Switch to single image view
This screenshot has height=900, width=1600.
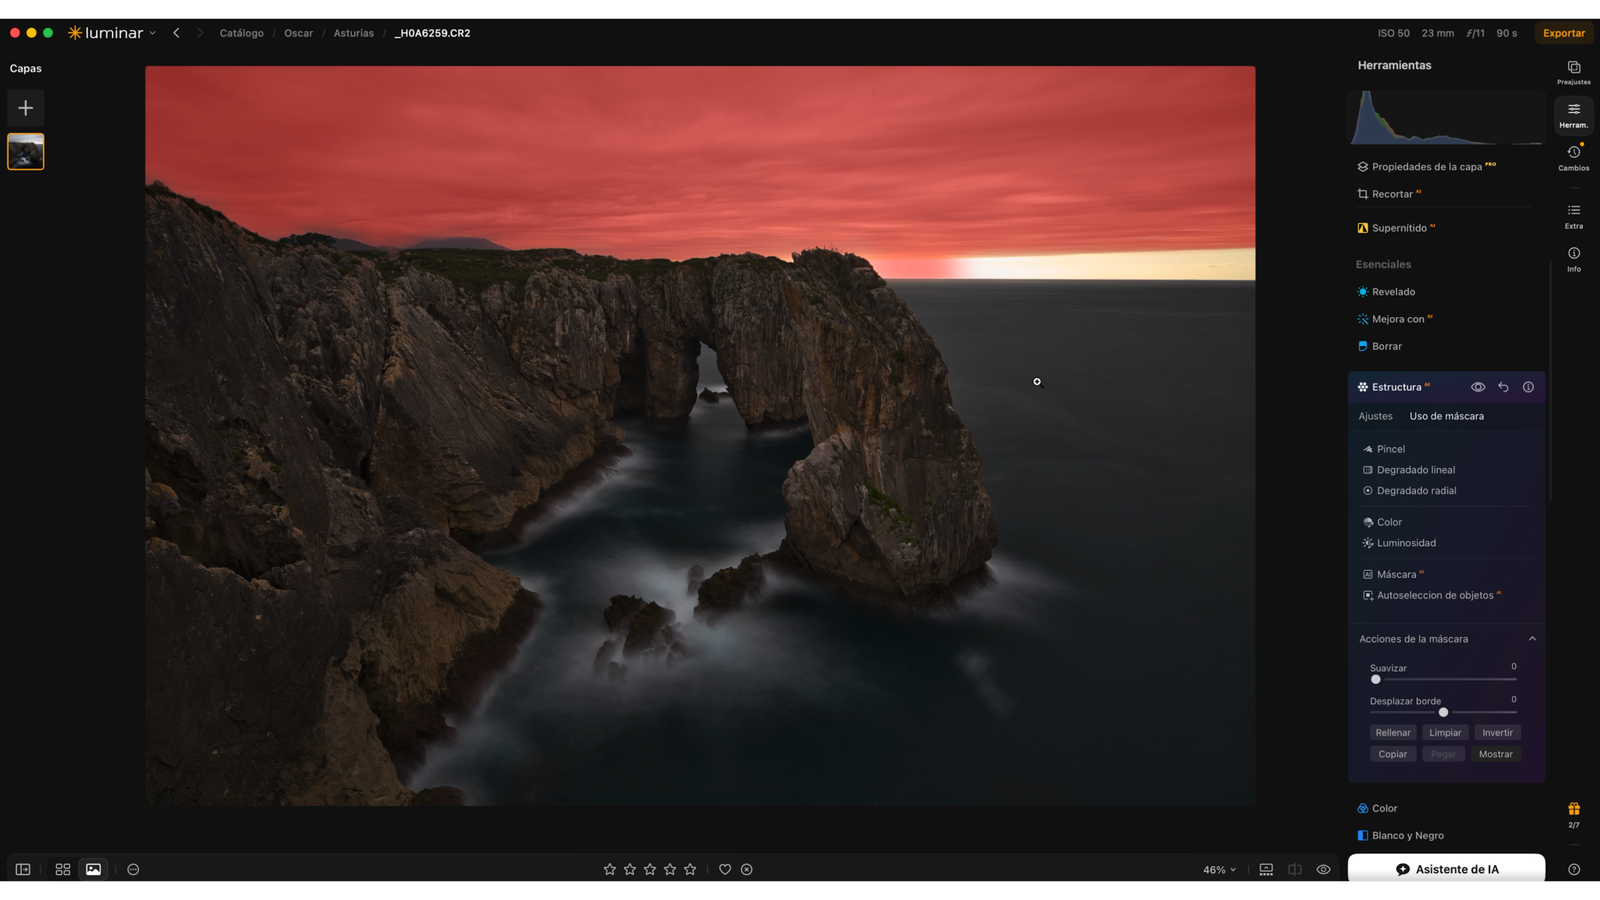93,869
